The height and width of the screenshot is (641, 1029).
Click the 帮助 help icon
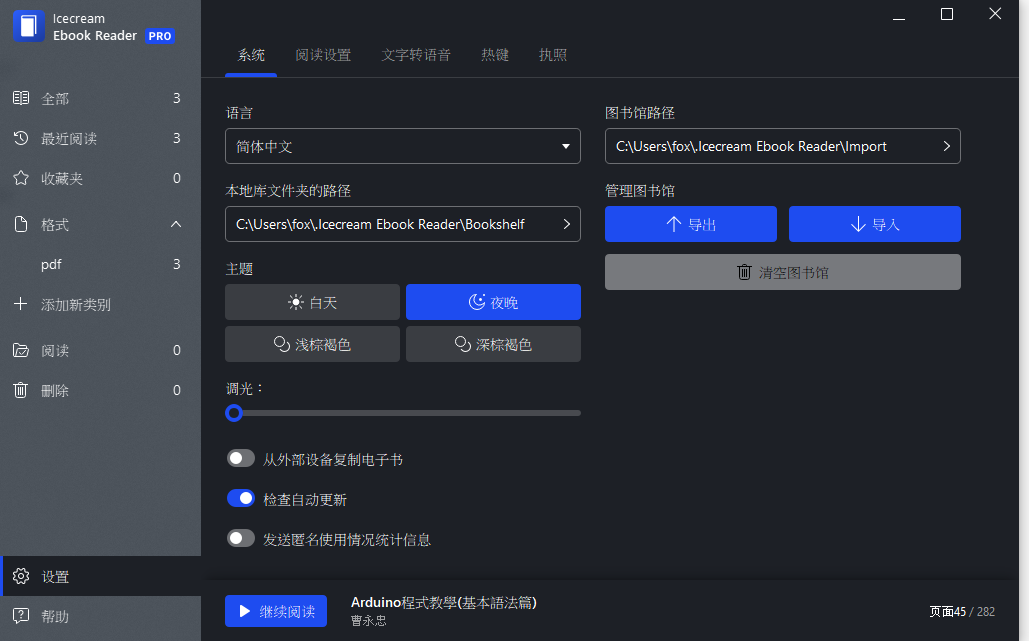click(x=21, y=616)
